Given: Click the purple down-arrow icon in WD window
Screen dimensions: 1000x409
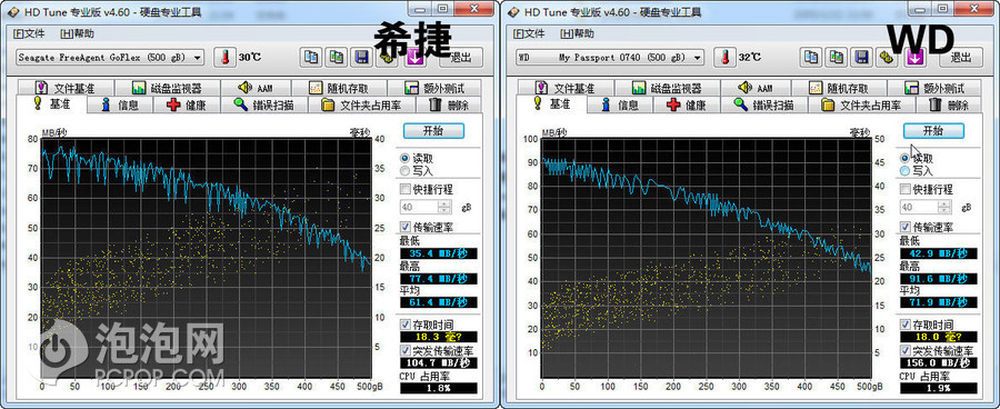Looking at the screenshot, I should pos(914,57).
